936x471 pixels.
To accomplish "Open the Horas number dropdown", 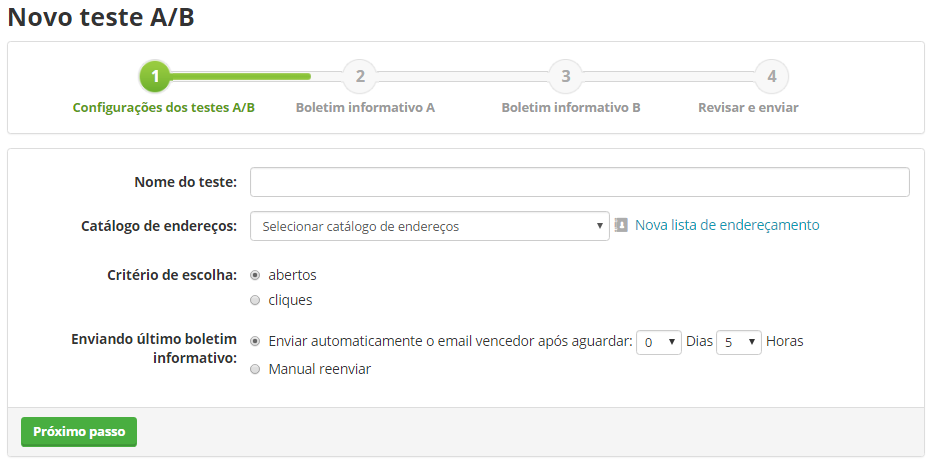I will click(738, 342).
